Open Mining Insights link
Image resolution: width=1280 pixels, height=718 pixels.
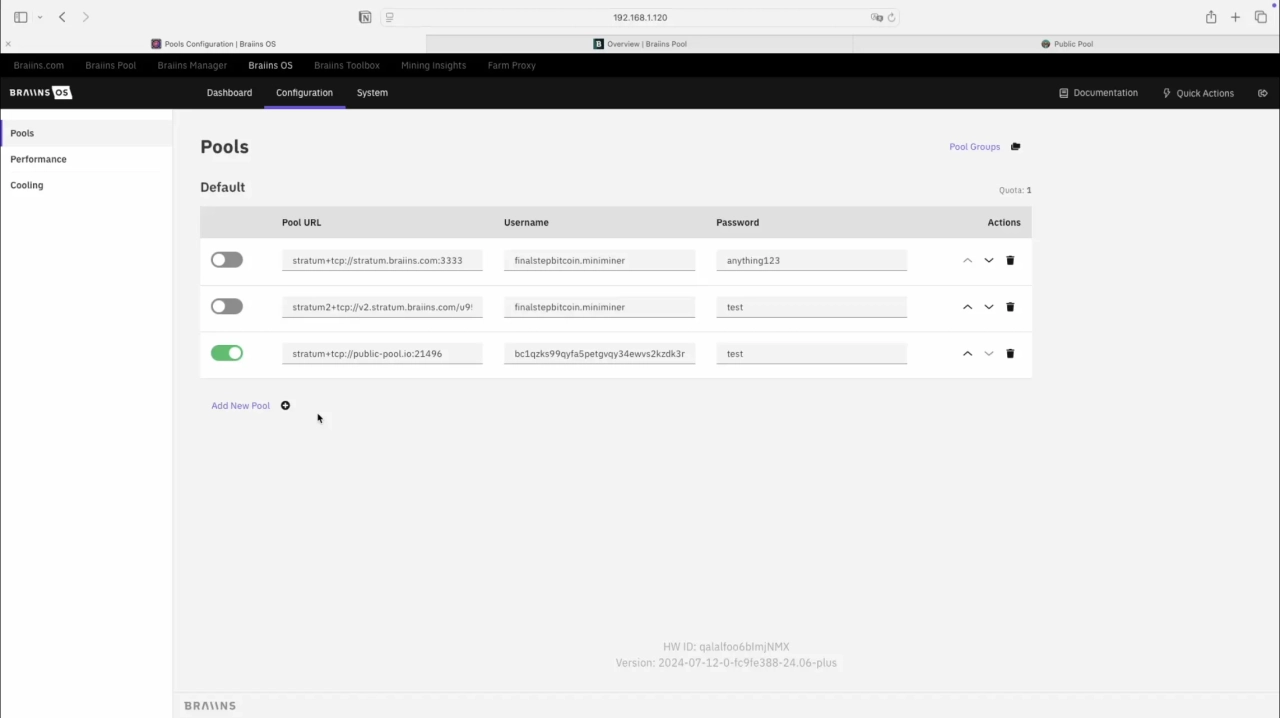click(433, 65)
